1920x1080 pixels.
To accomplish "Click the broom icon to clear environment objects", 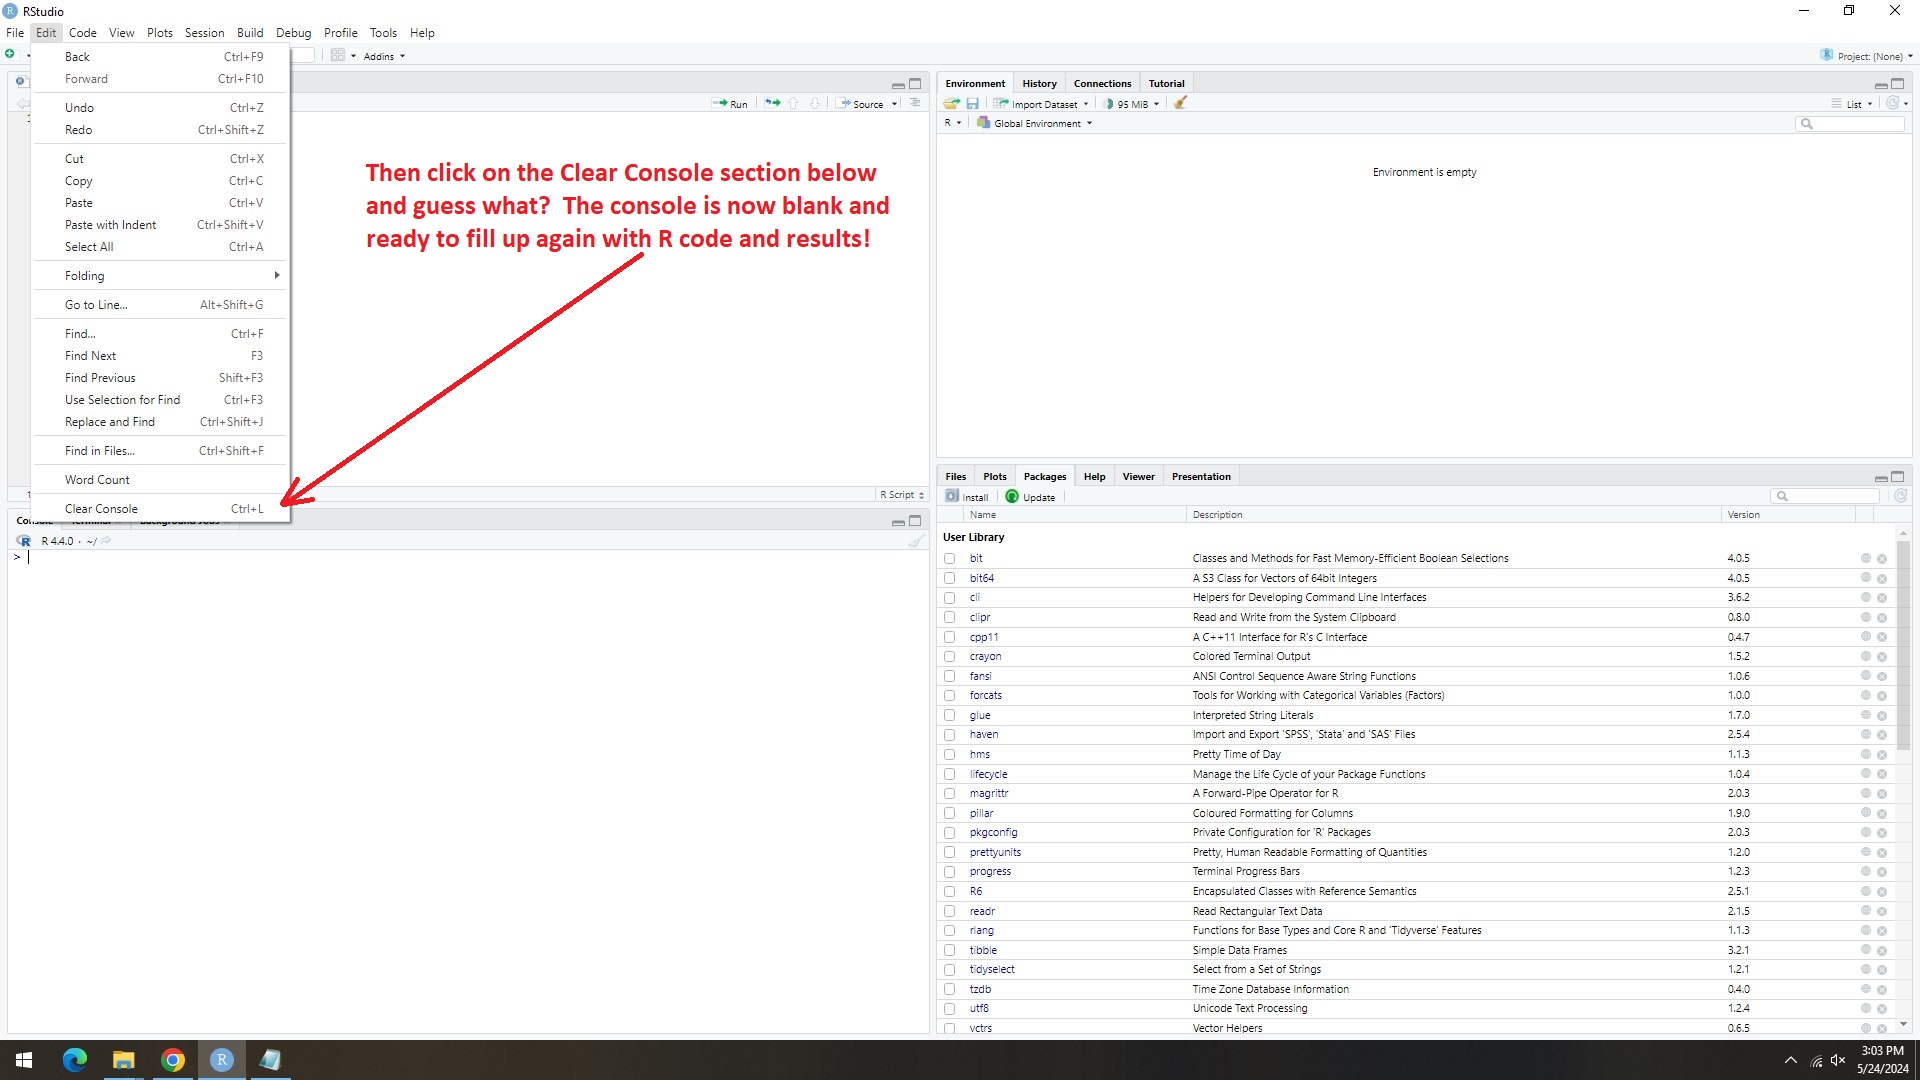I will pos(1180,103).
